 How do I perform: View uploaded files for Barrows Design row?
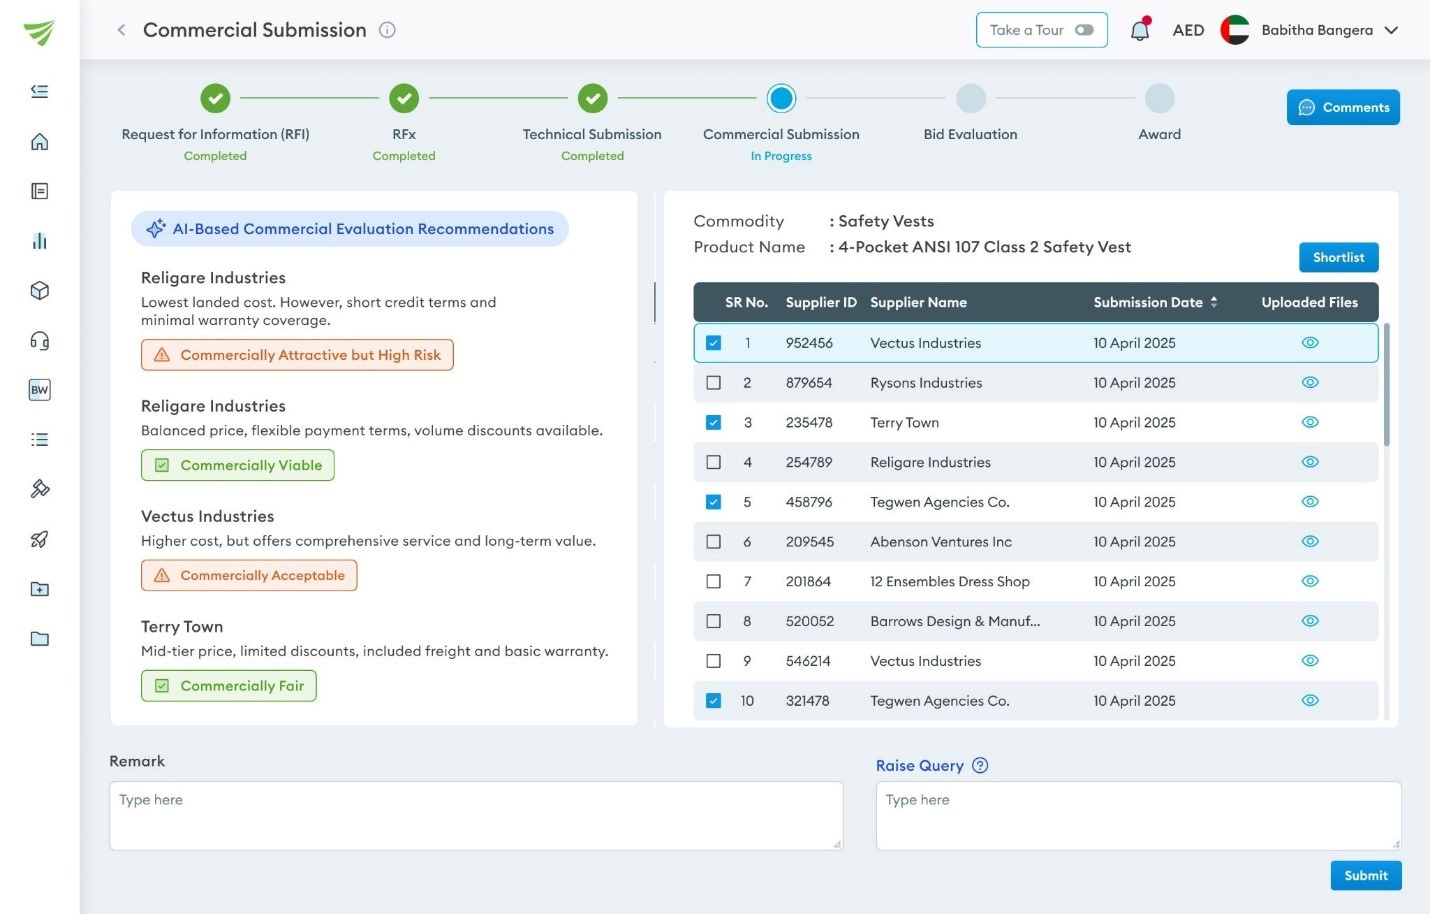tap(1310, 621)
